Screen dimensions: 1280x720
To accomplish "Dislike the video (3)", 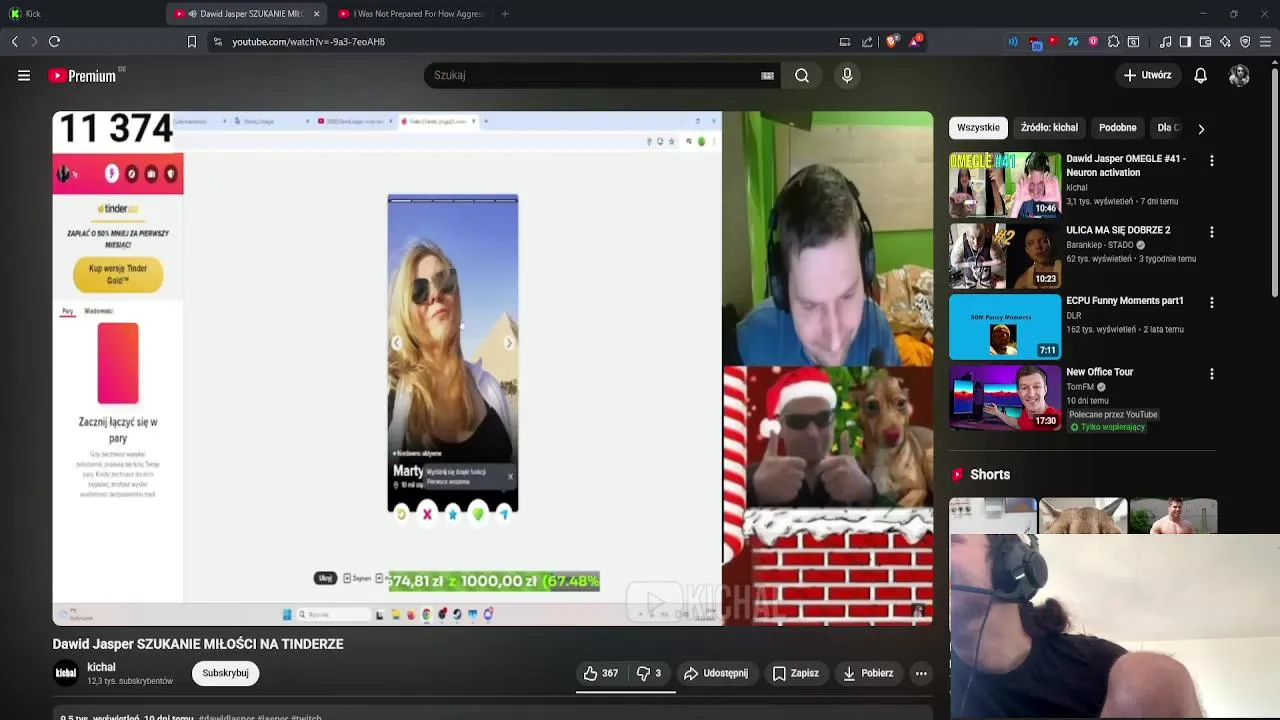I will [x=649, y=673].
